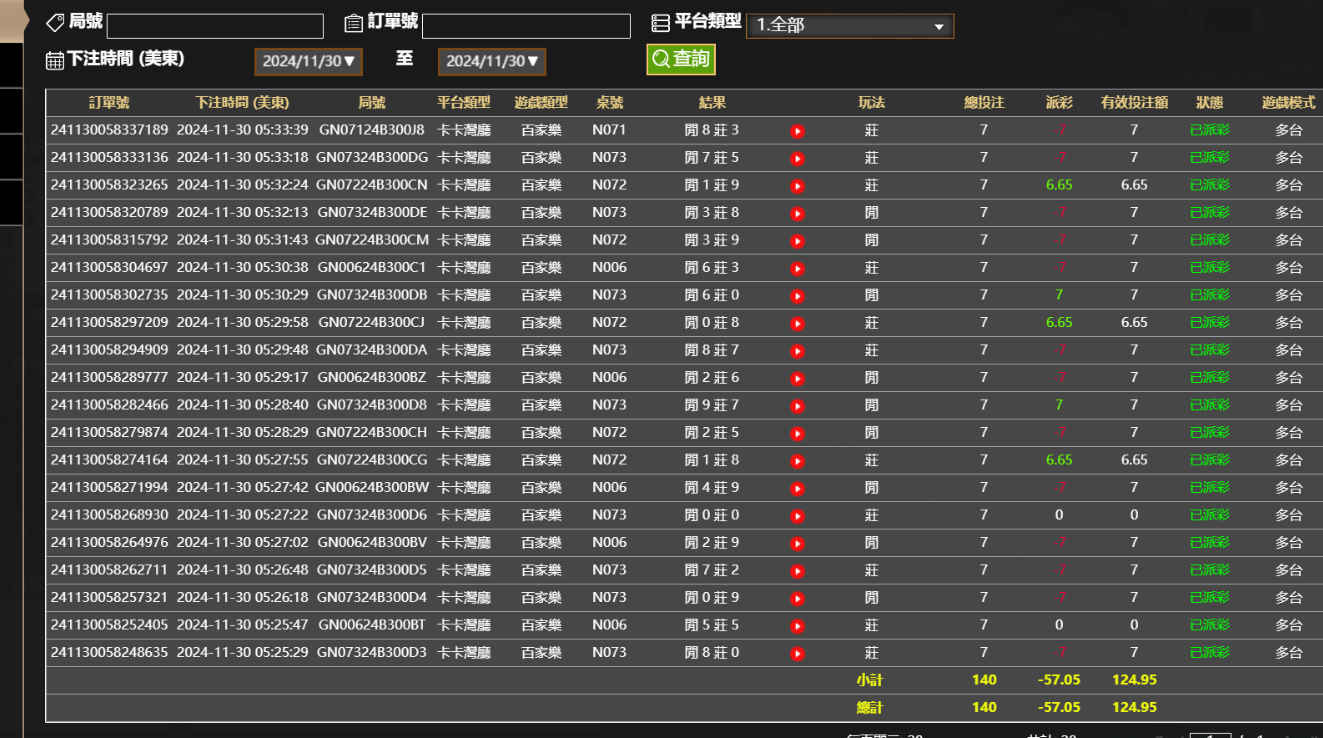
Task: Play replay for order 241130058274164
Action: click(797, 460)
